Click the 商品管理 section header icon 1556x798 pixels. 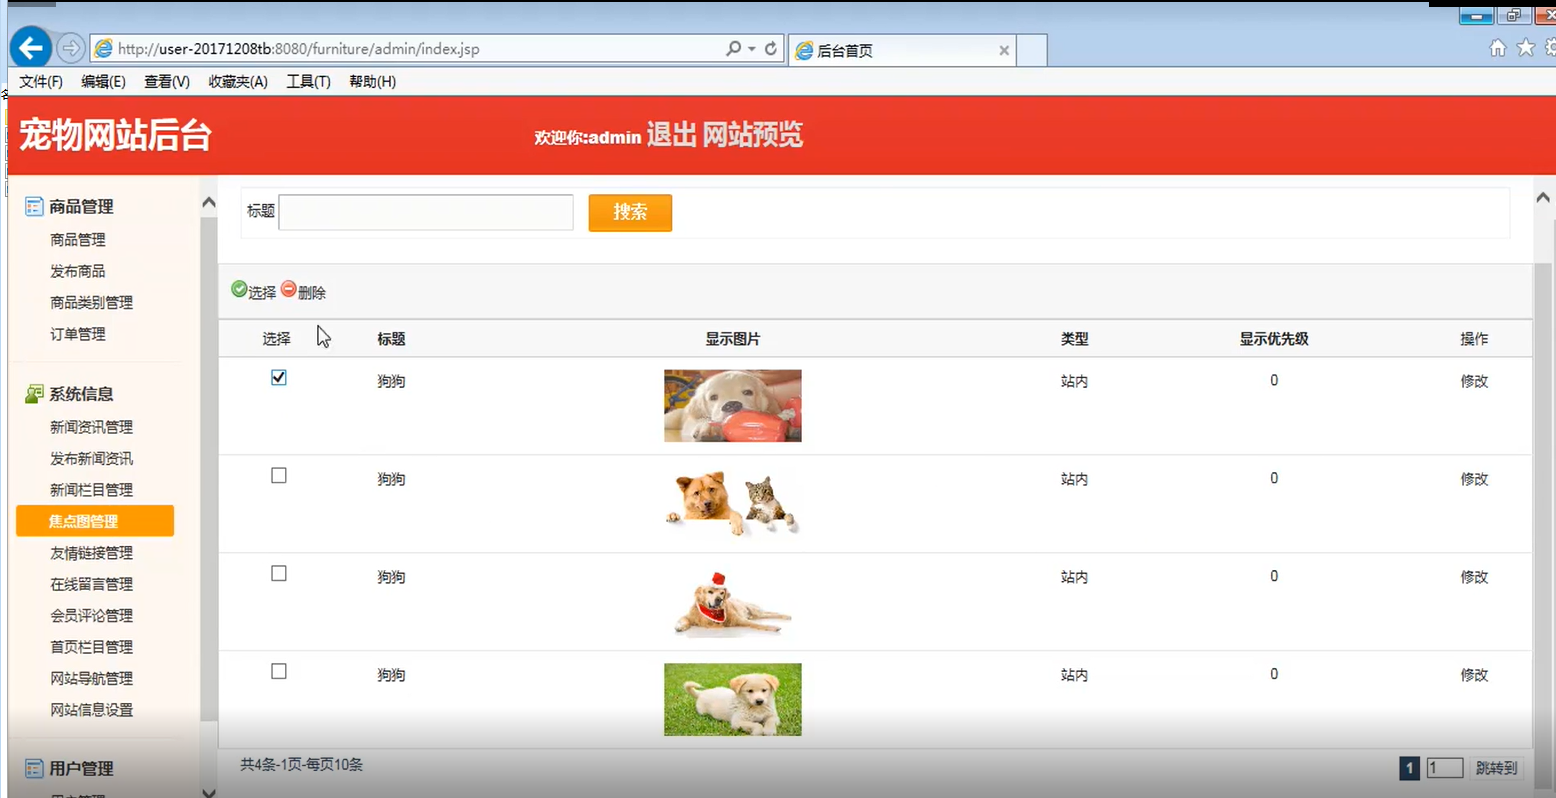[x=34, y=206]
